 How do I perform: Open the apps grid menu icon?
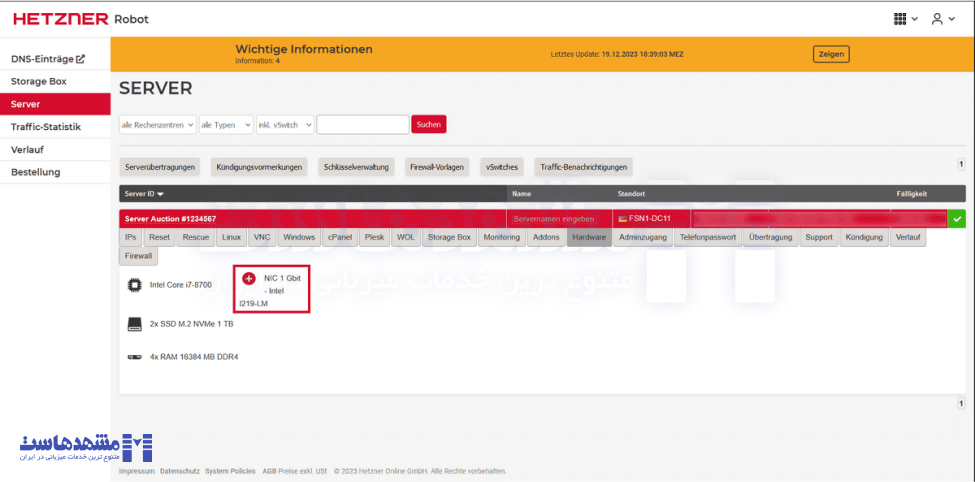pos(900,18)
